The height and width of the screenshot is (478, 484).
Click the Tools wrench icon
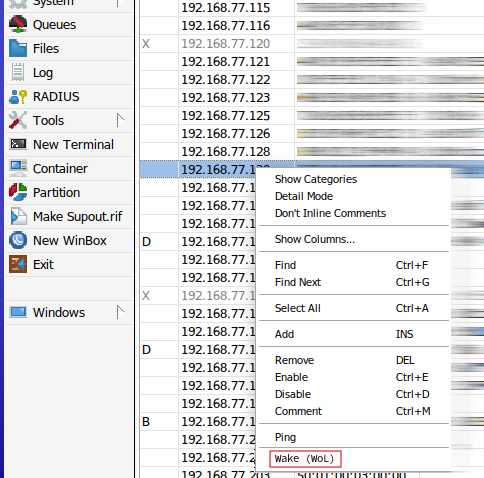[x=18, y=120]
